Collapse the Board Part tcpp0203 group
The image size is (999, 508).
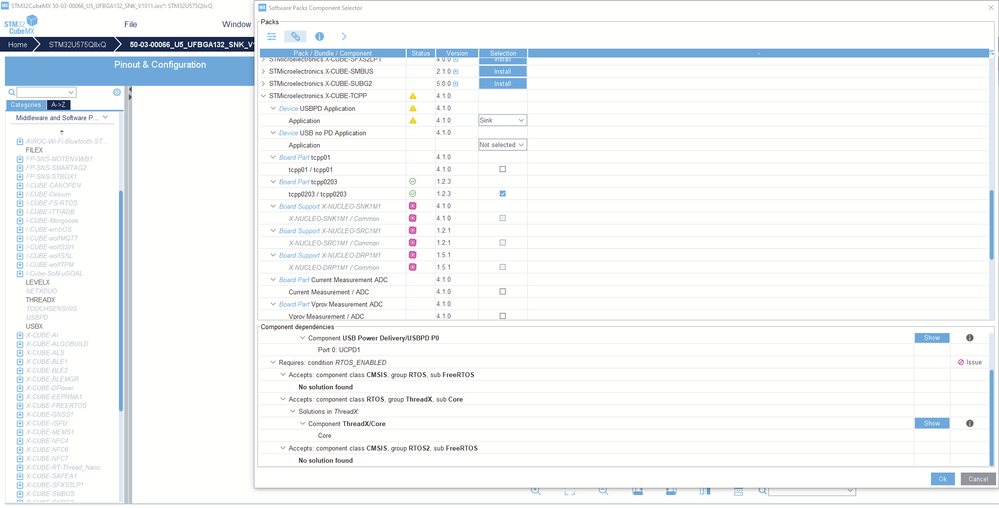pos(273,182)
